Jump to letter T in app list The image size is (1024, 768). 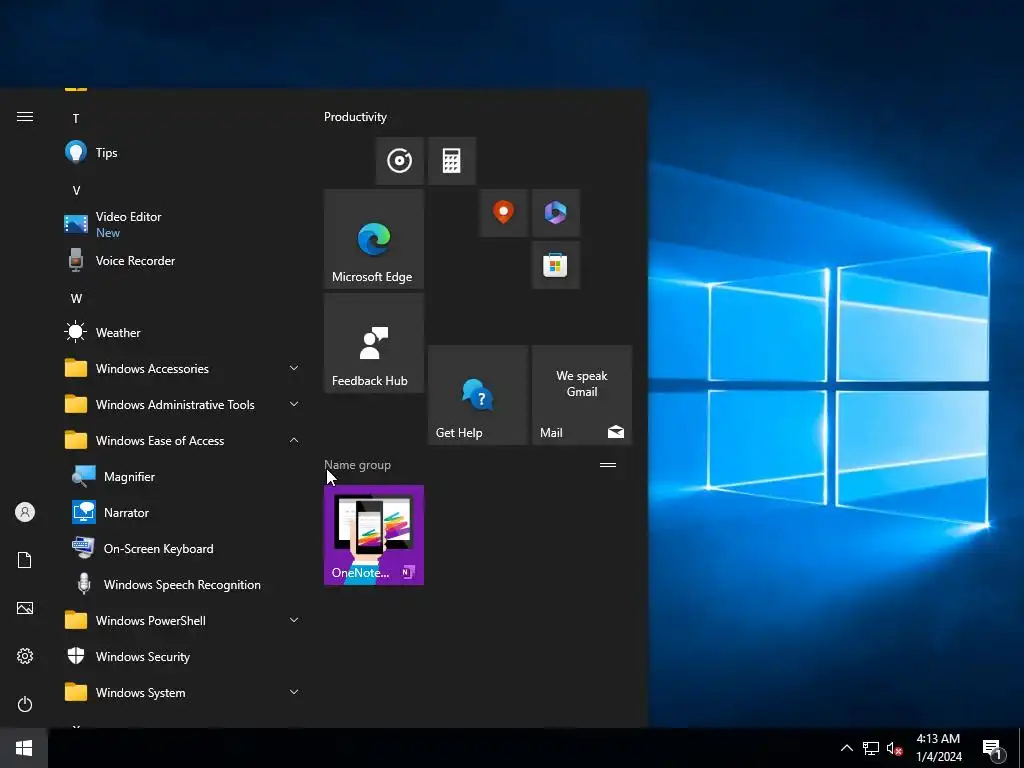tap(76, 118)
